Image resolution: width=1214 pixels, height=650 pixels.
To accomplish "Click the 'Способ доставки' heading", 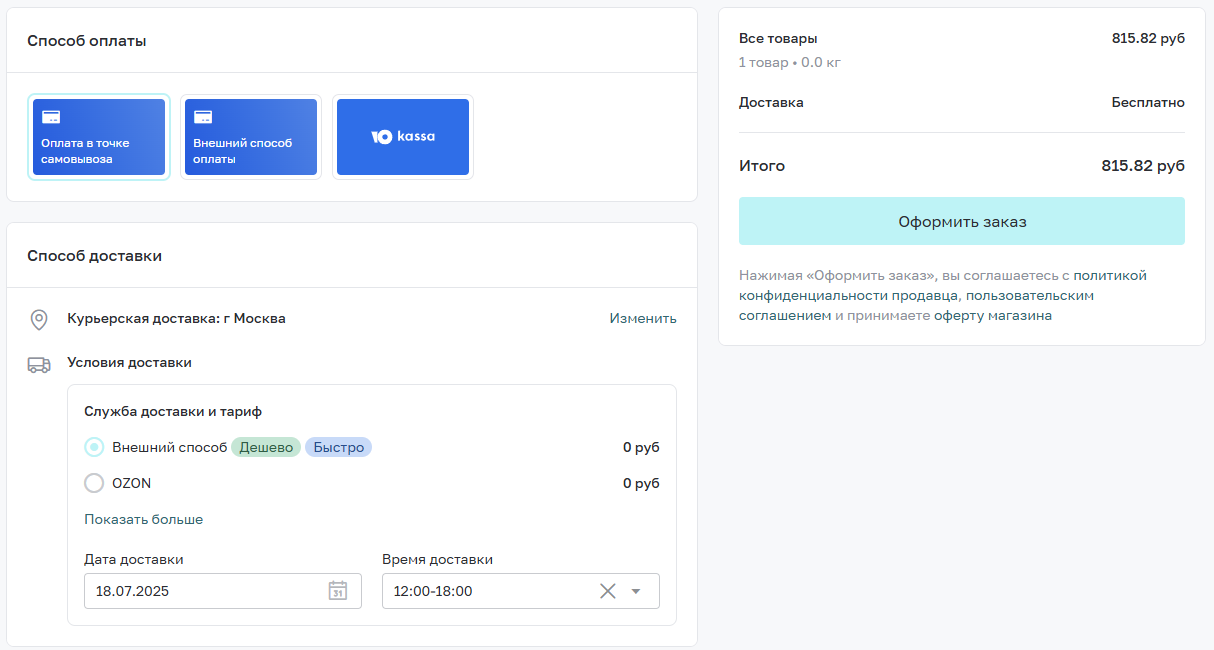I will pos(94,255).
